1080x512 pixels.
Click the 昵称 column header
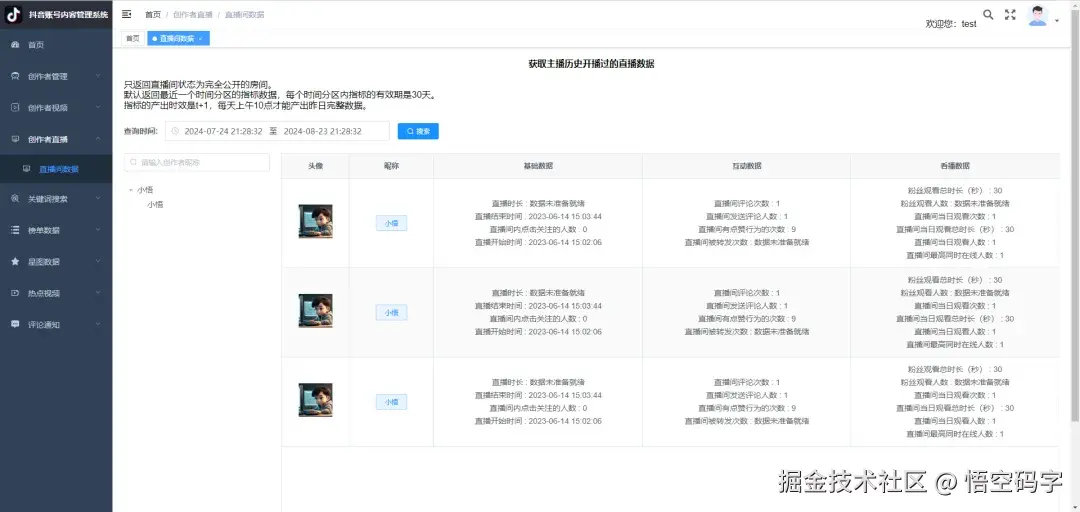(x=391, y=166)
